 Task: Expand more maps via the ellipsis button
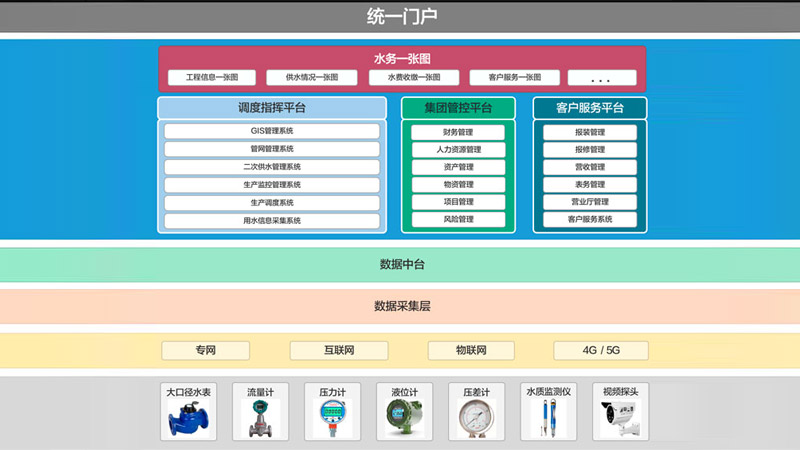click(x=601, y=77)
